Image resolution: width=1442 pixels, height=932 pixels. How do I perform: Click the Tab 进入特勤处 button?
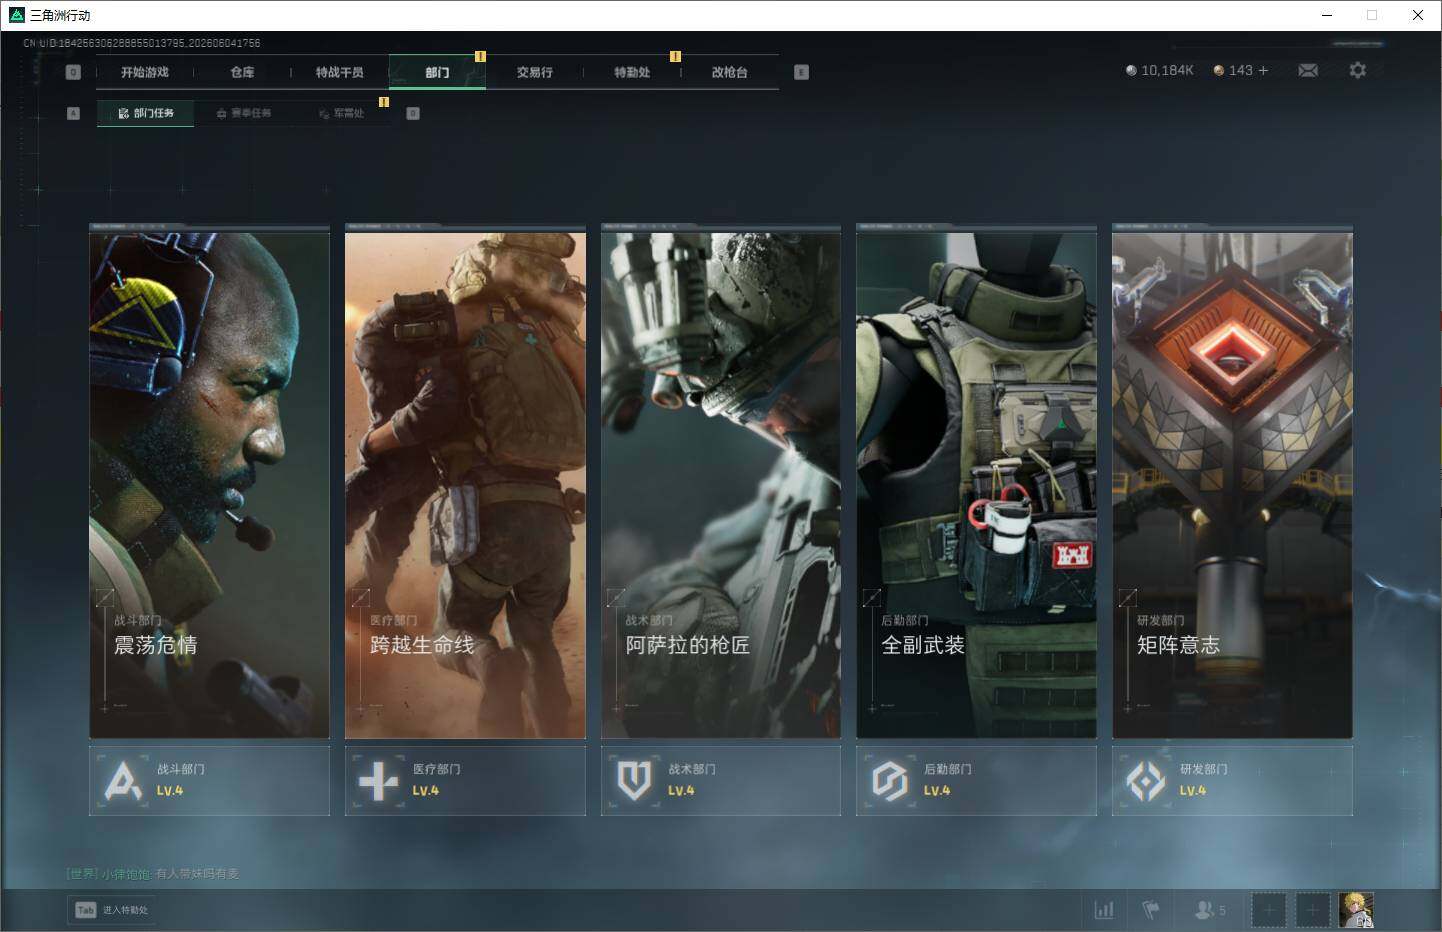[x=112, y=910]
